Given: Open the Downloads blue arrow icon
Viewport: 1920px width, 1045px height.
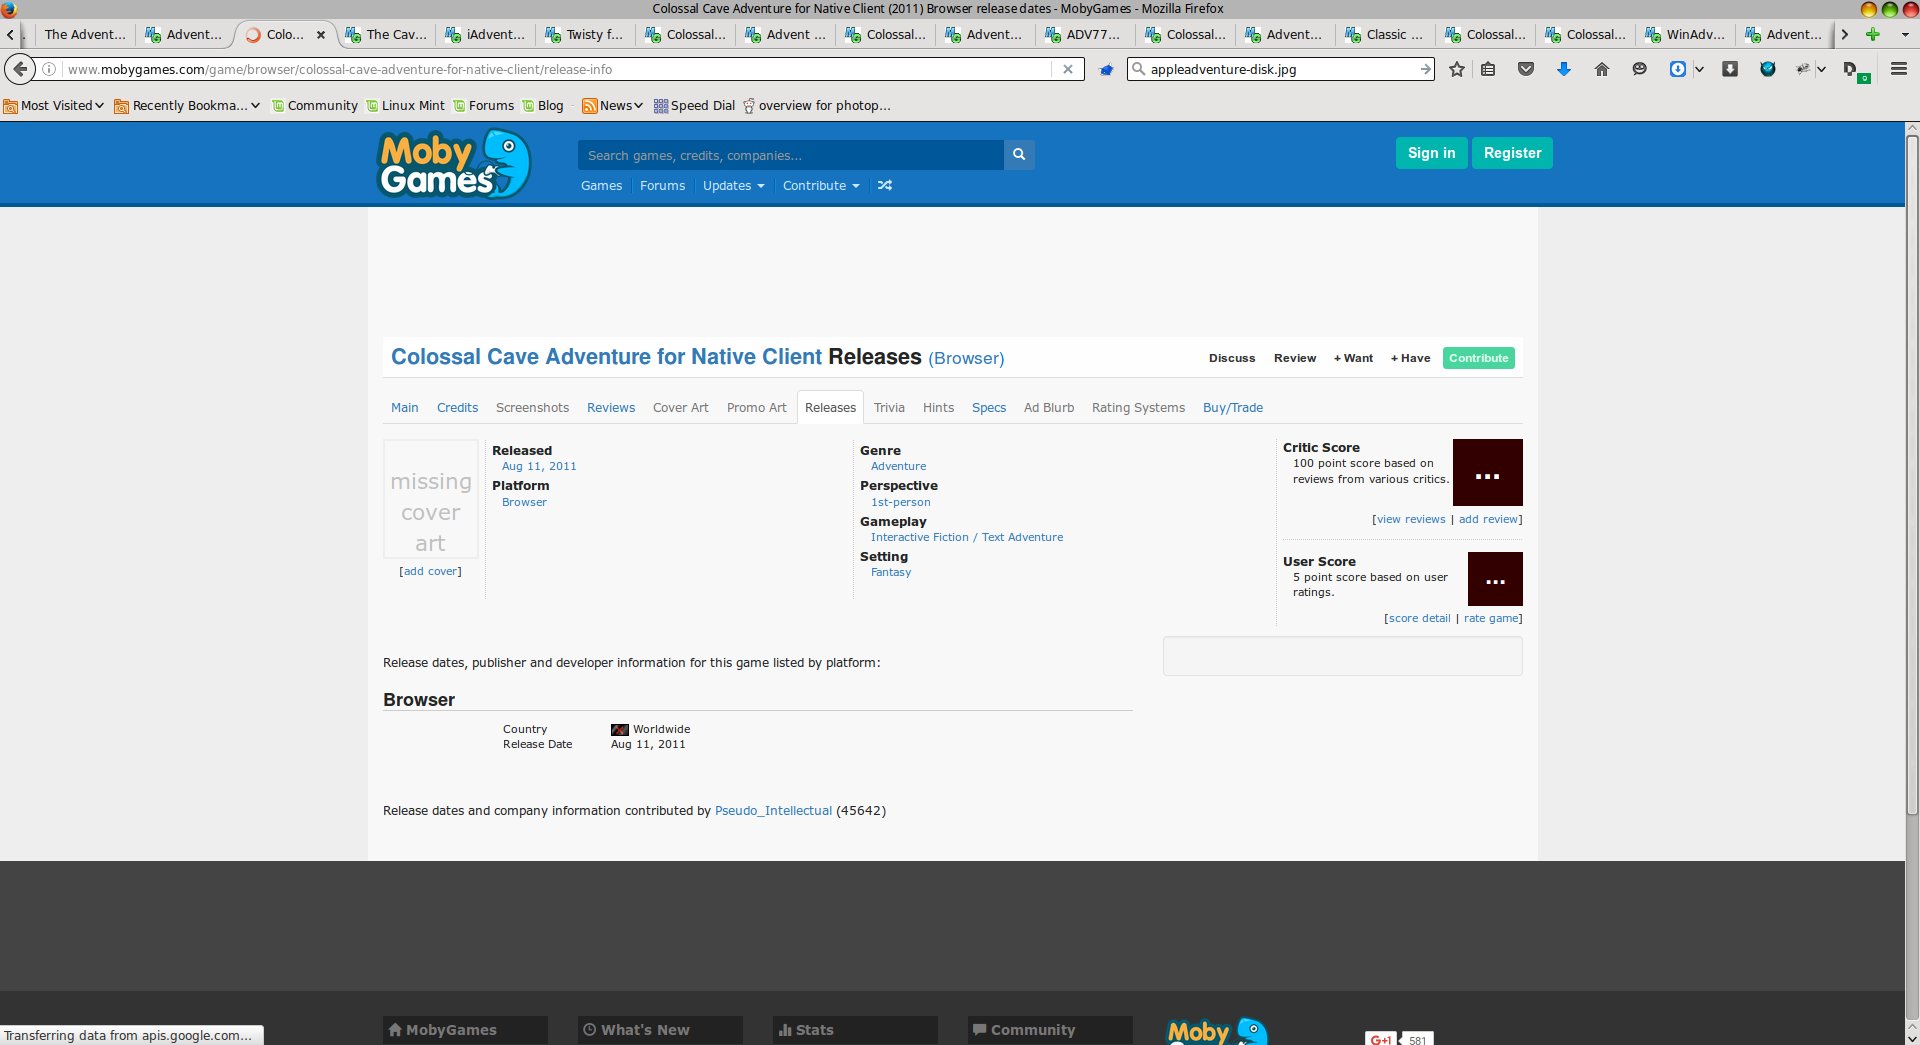Looking at the screenshot, I should pos(1564,69).
